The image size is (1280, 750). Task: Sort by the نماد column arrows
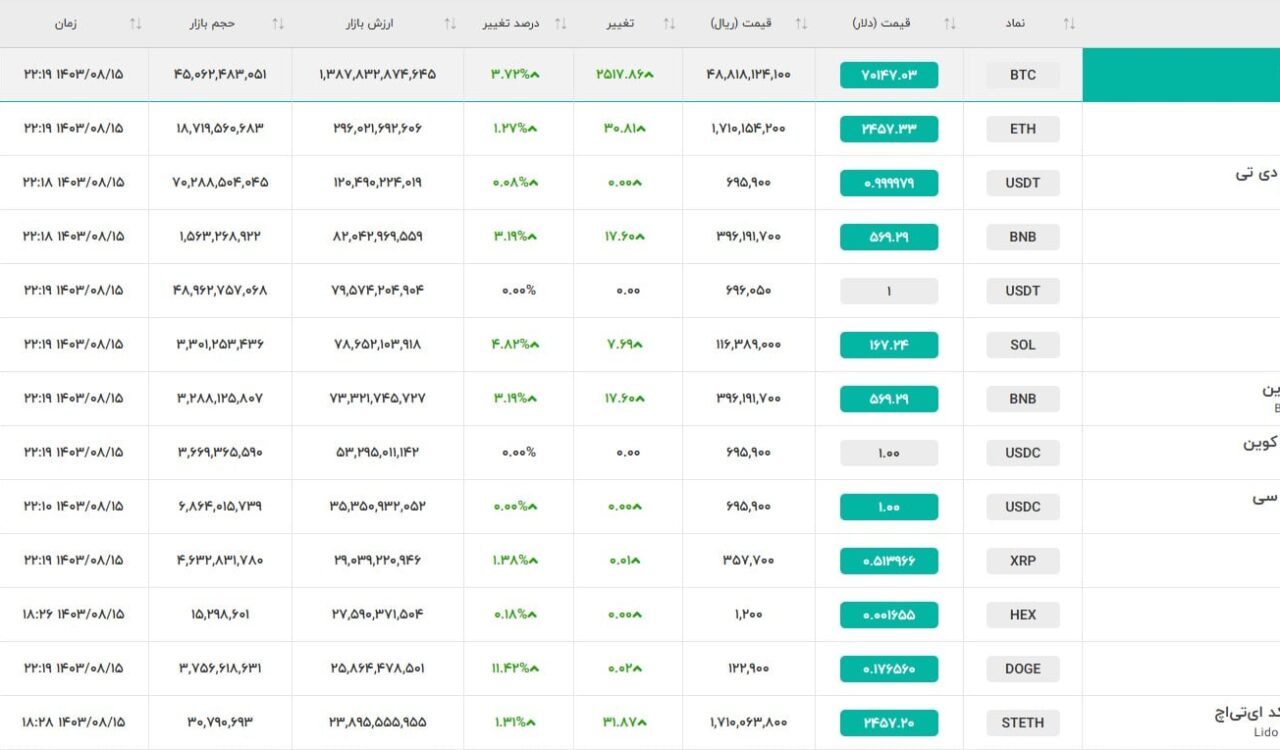[x=1069, y=23]
